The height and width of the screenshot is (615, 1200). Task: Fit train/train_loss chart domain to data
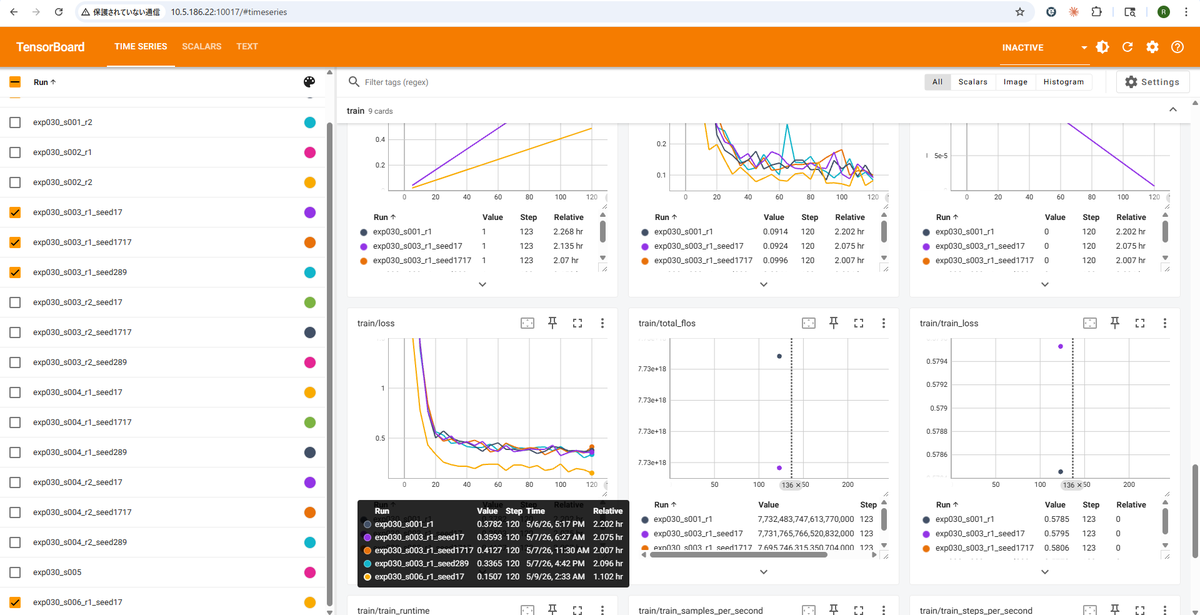coord(1090,323)
